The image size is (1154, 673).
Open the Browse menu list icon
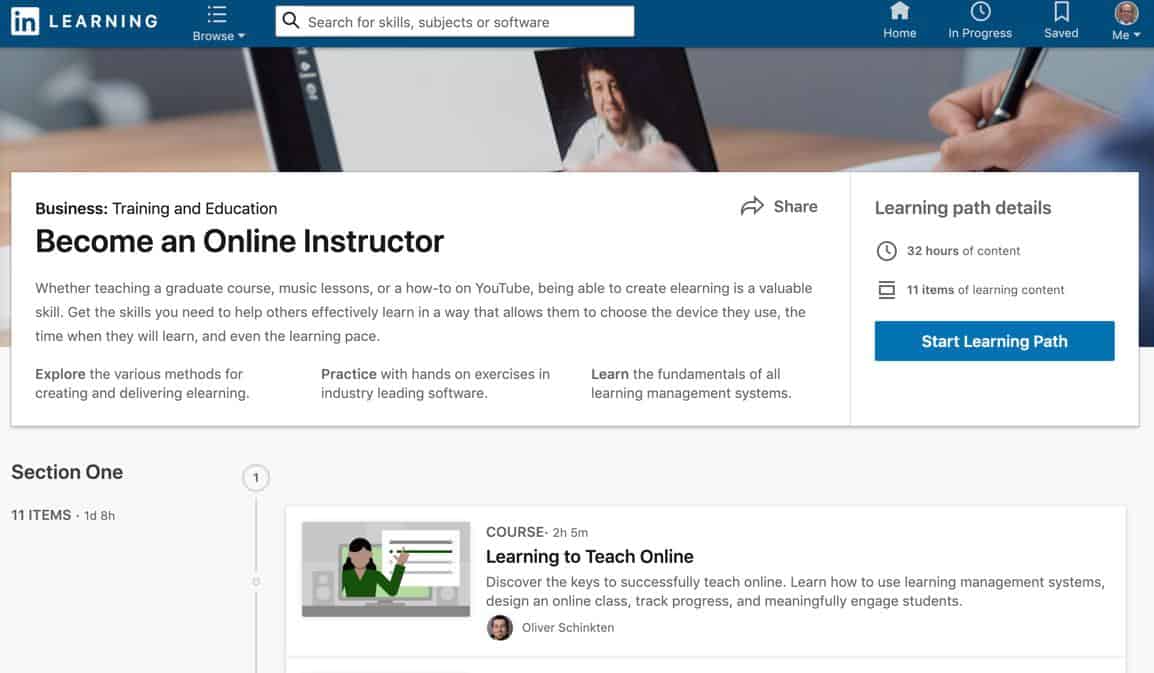click(x=217, y=14)
